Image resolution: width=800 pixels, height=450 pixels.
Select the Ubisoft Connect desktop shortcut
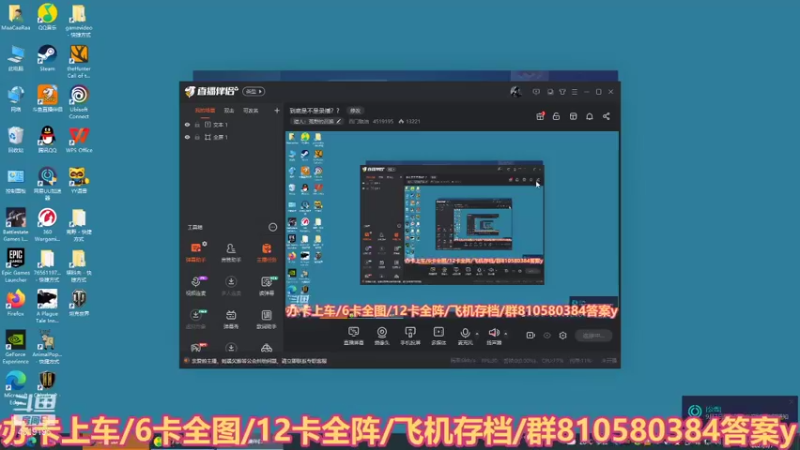tap(79, 102)
